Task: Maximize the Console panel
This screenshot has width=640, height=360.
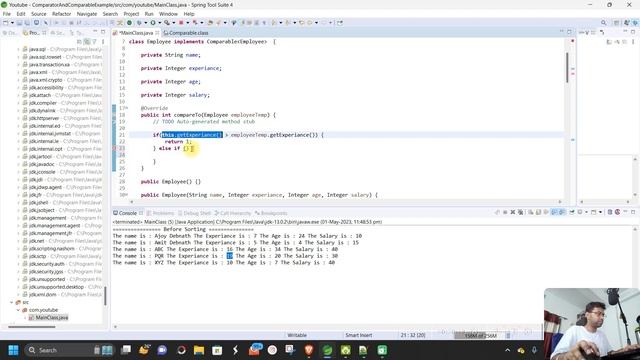Action: (633, 212)
